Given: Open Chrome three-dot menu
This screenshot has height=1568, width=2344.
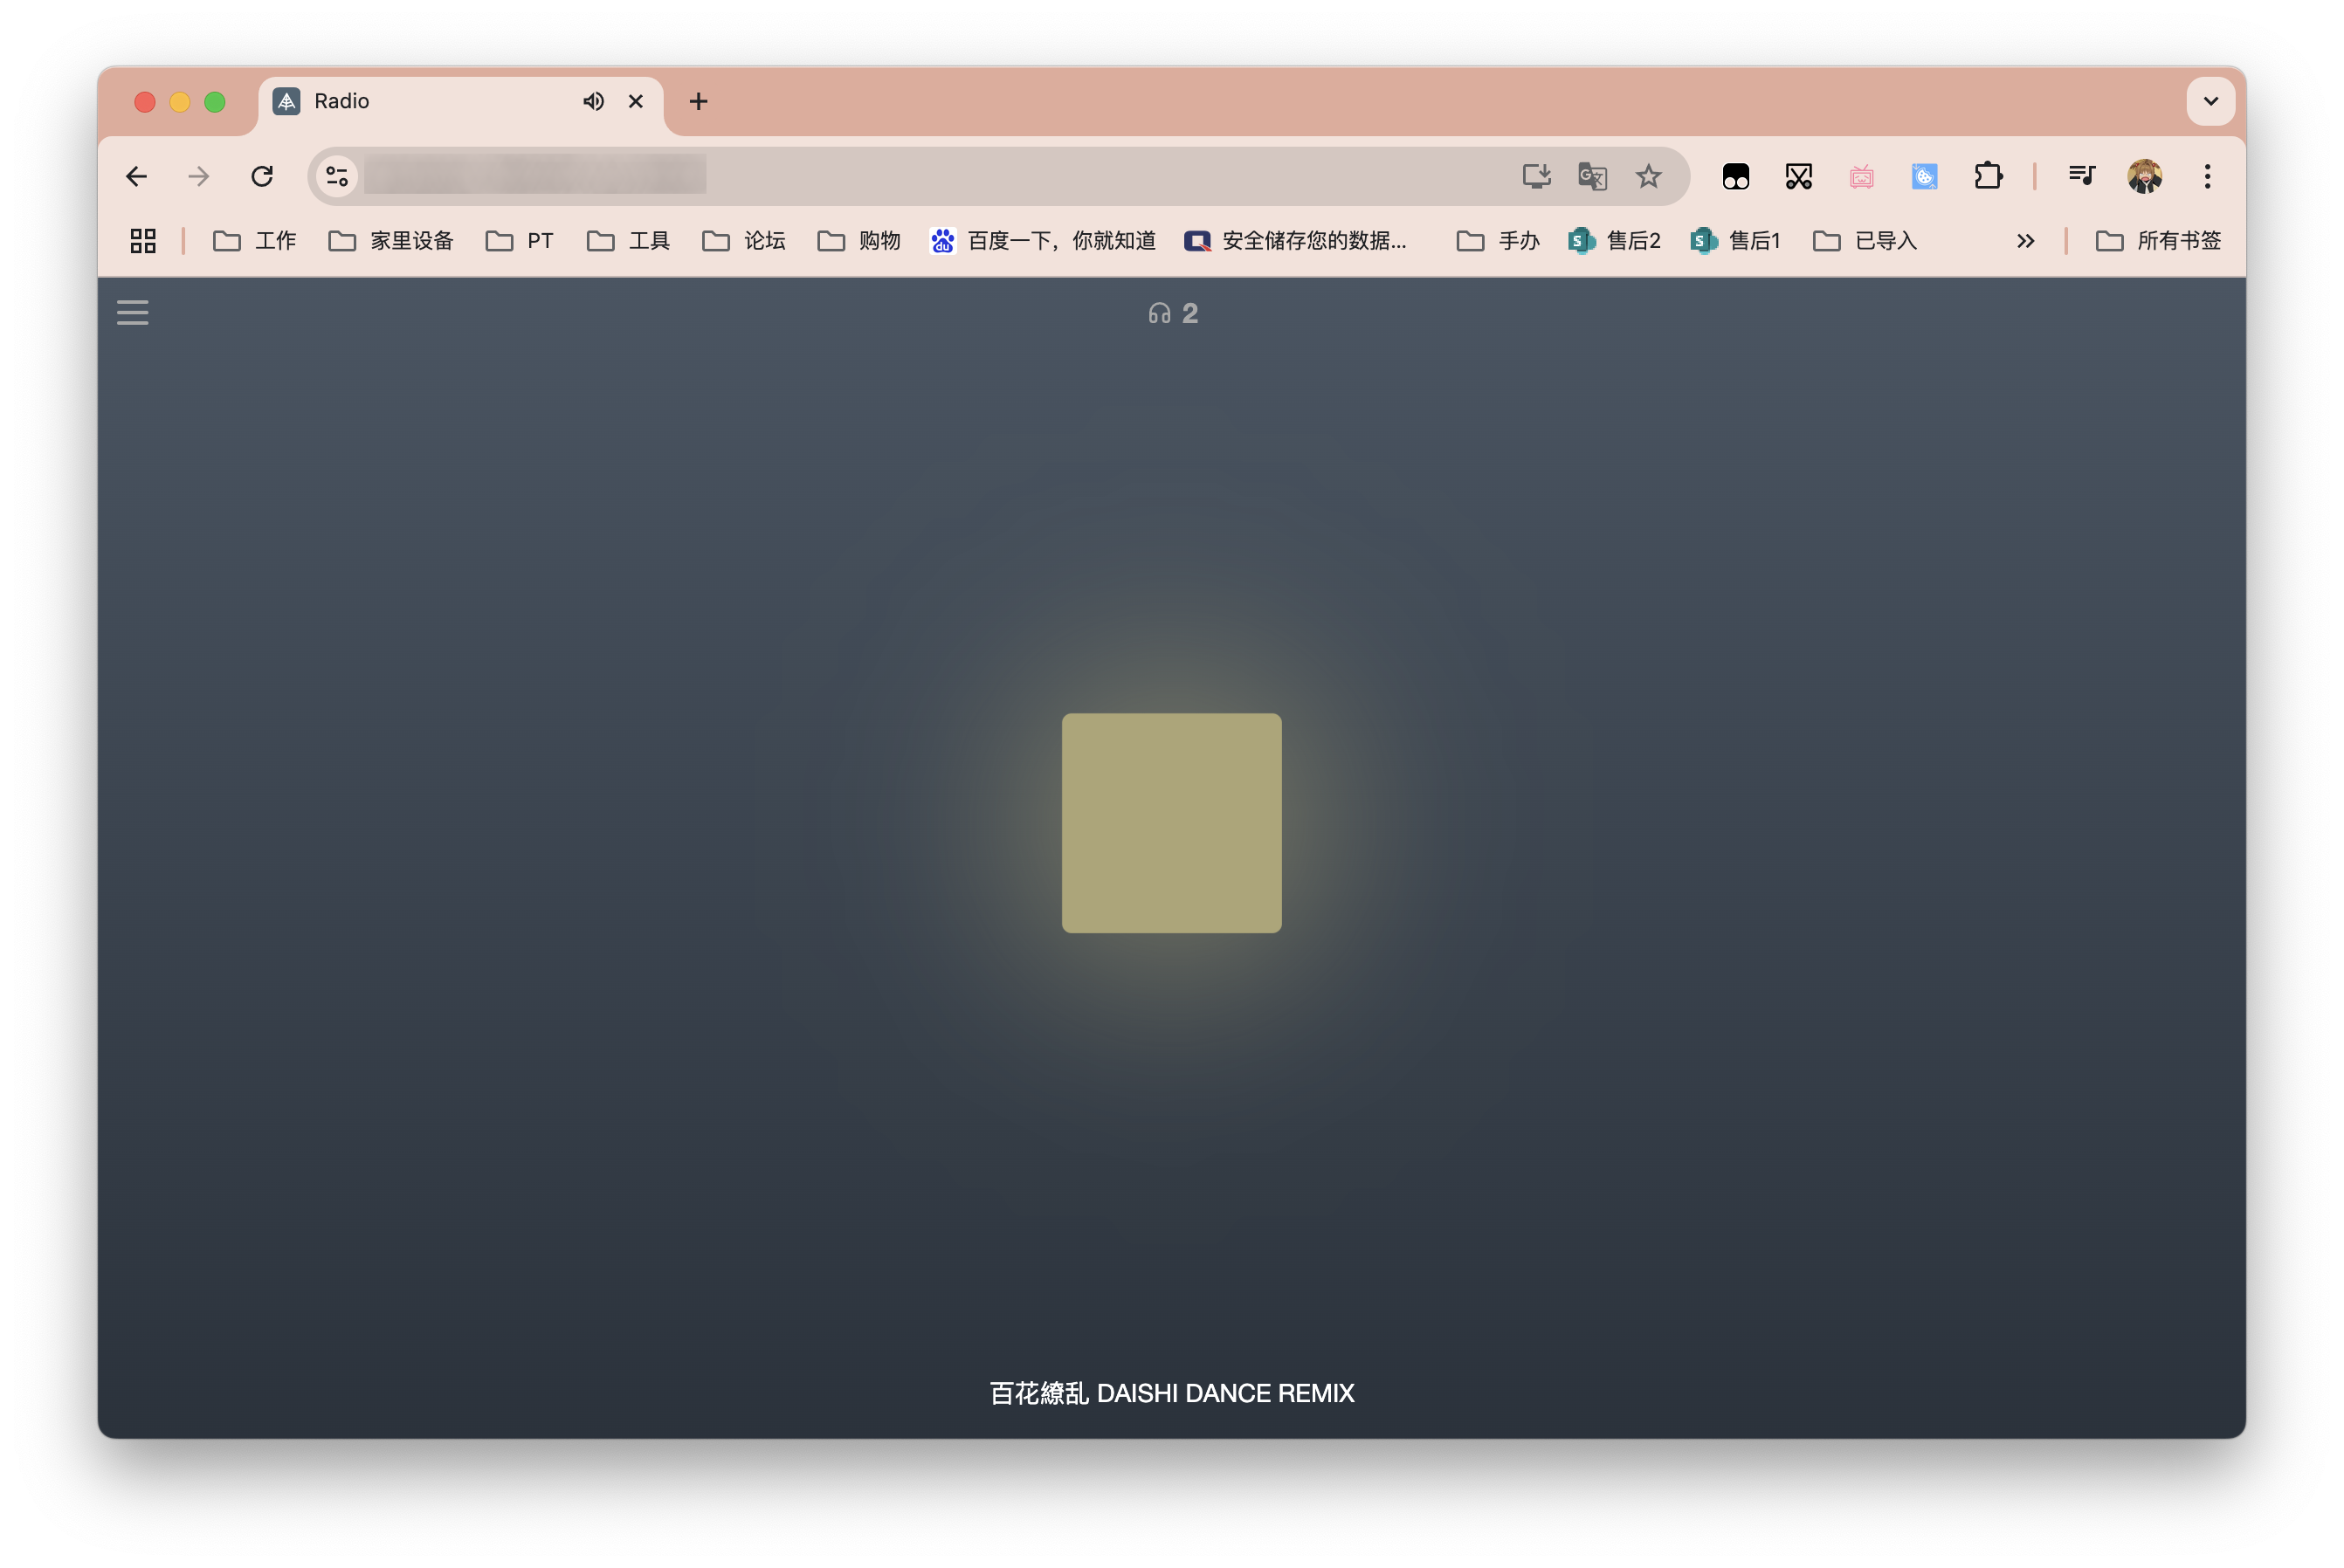Looking at the screenshot, I should click(2208, 177).
